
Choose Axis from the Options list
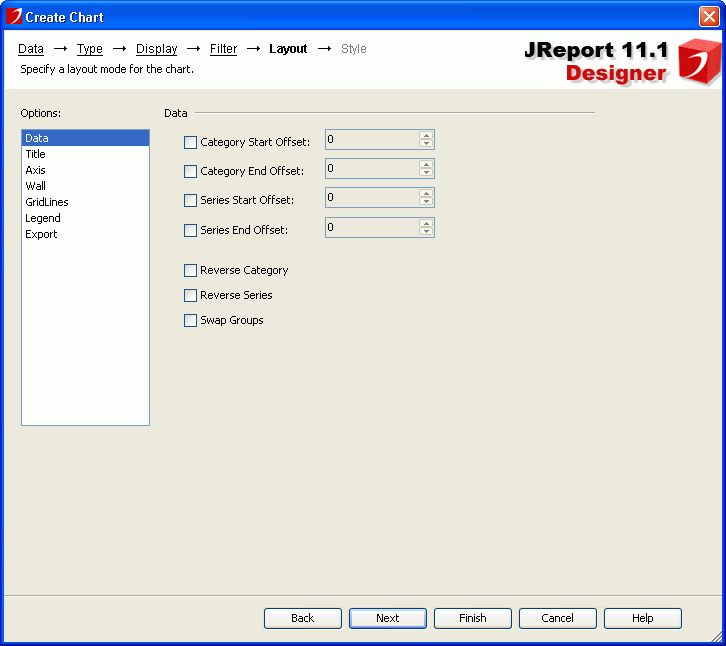[36, 170]
